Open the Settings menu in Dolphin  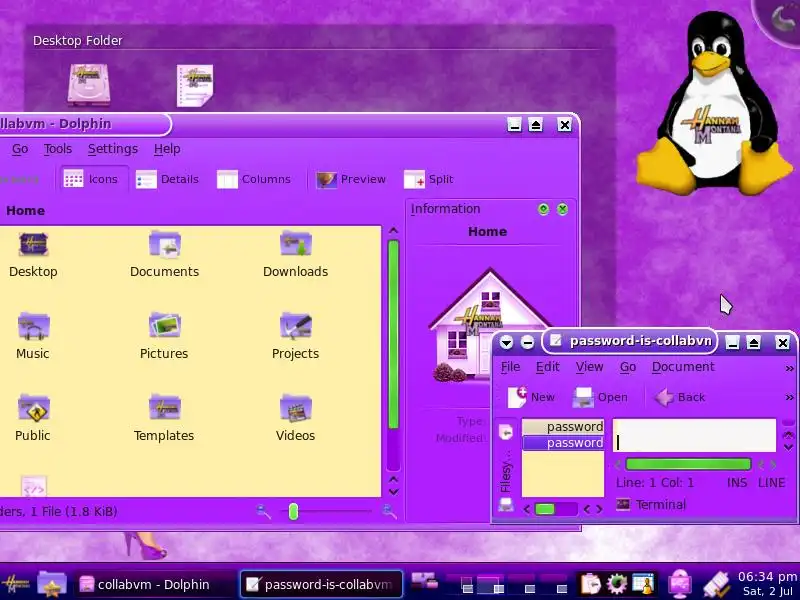coord(113,149)
